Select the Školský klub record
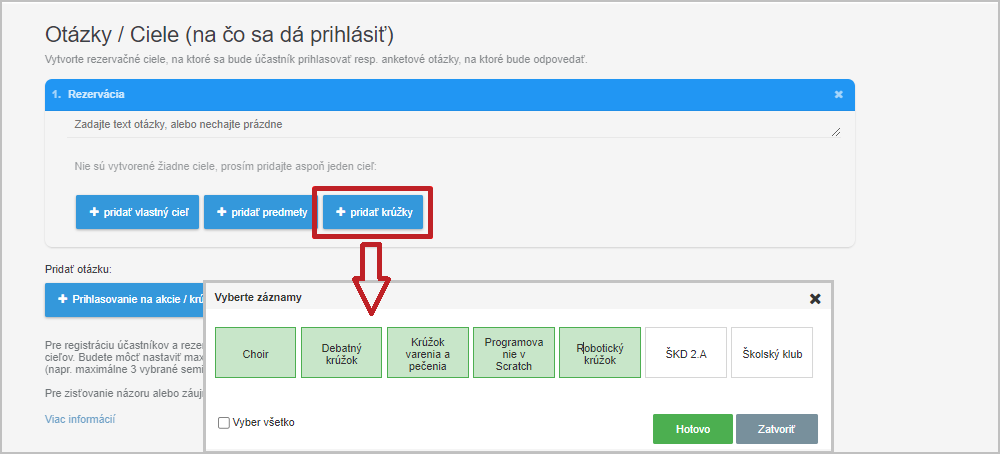The image size is (1000, 454). click(x=772, y=353)
